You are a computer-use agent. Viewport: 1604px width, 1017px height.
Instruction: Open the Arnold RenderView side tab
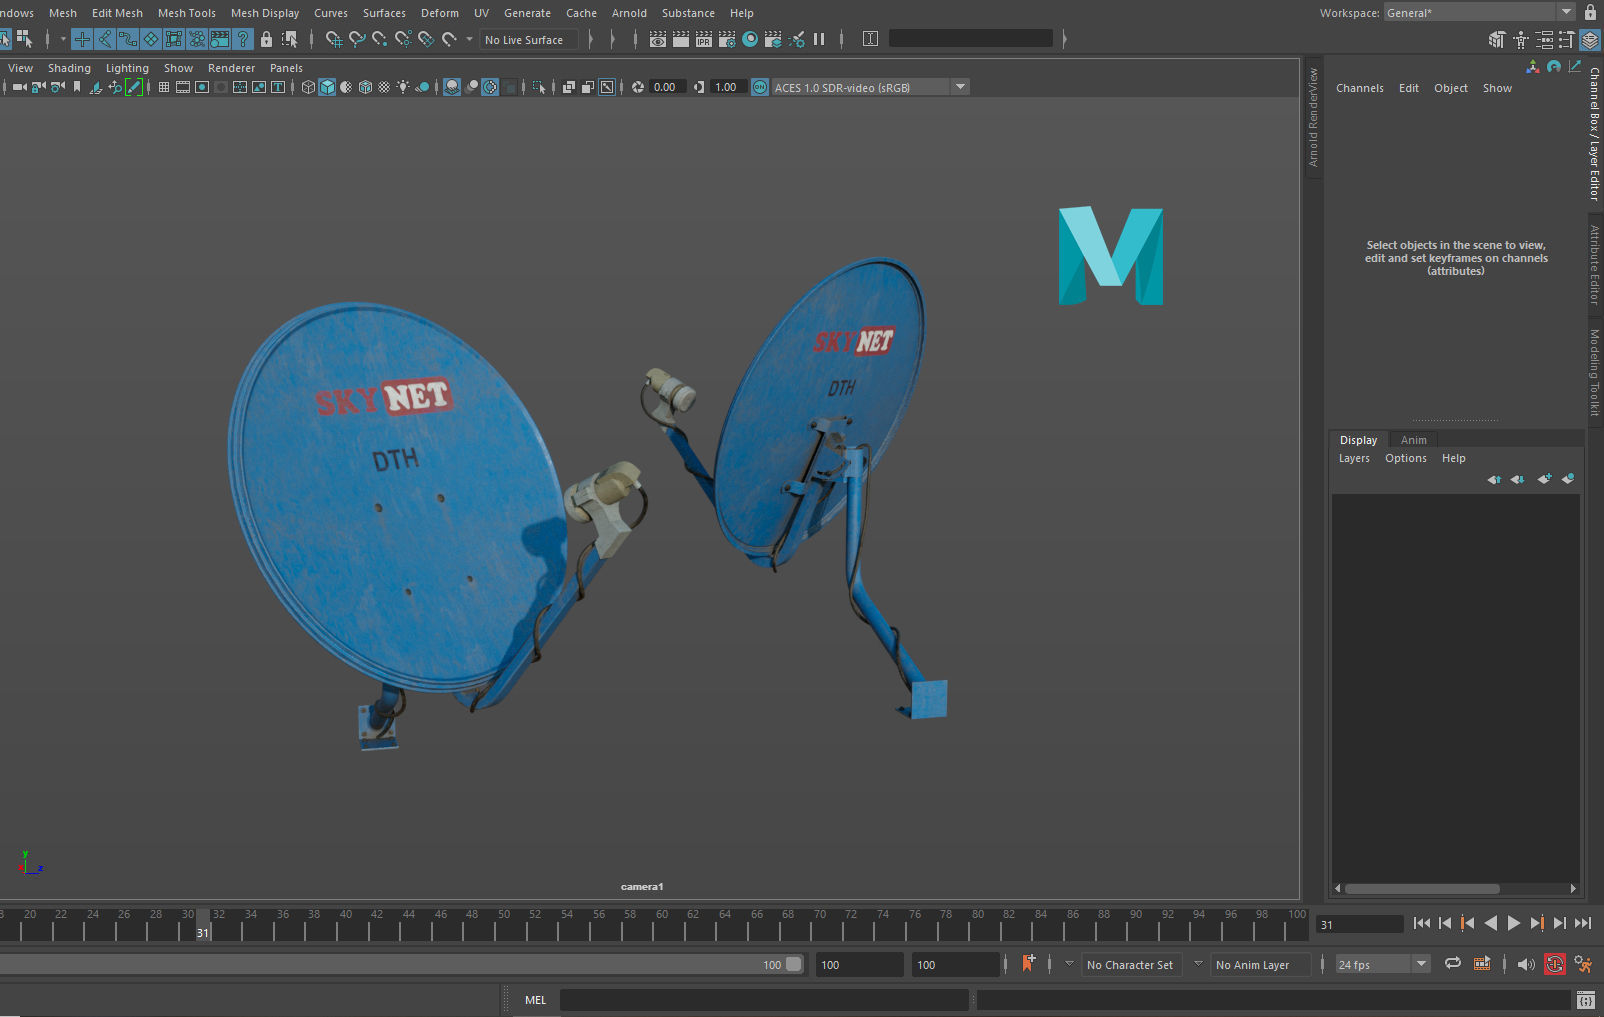pyautogui.click(x=1313, y=117)
